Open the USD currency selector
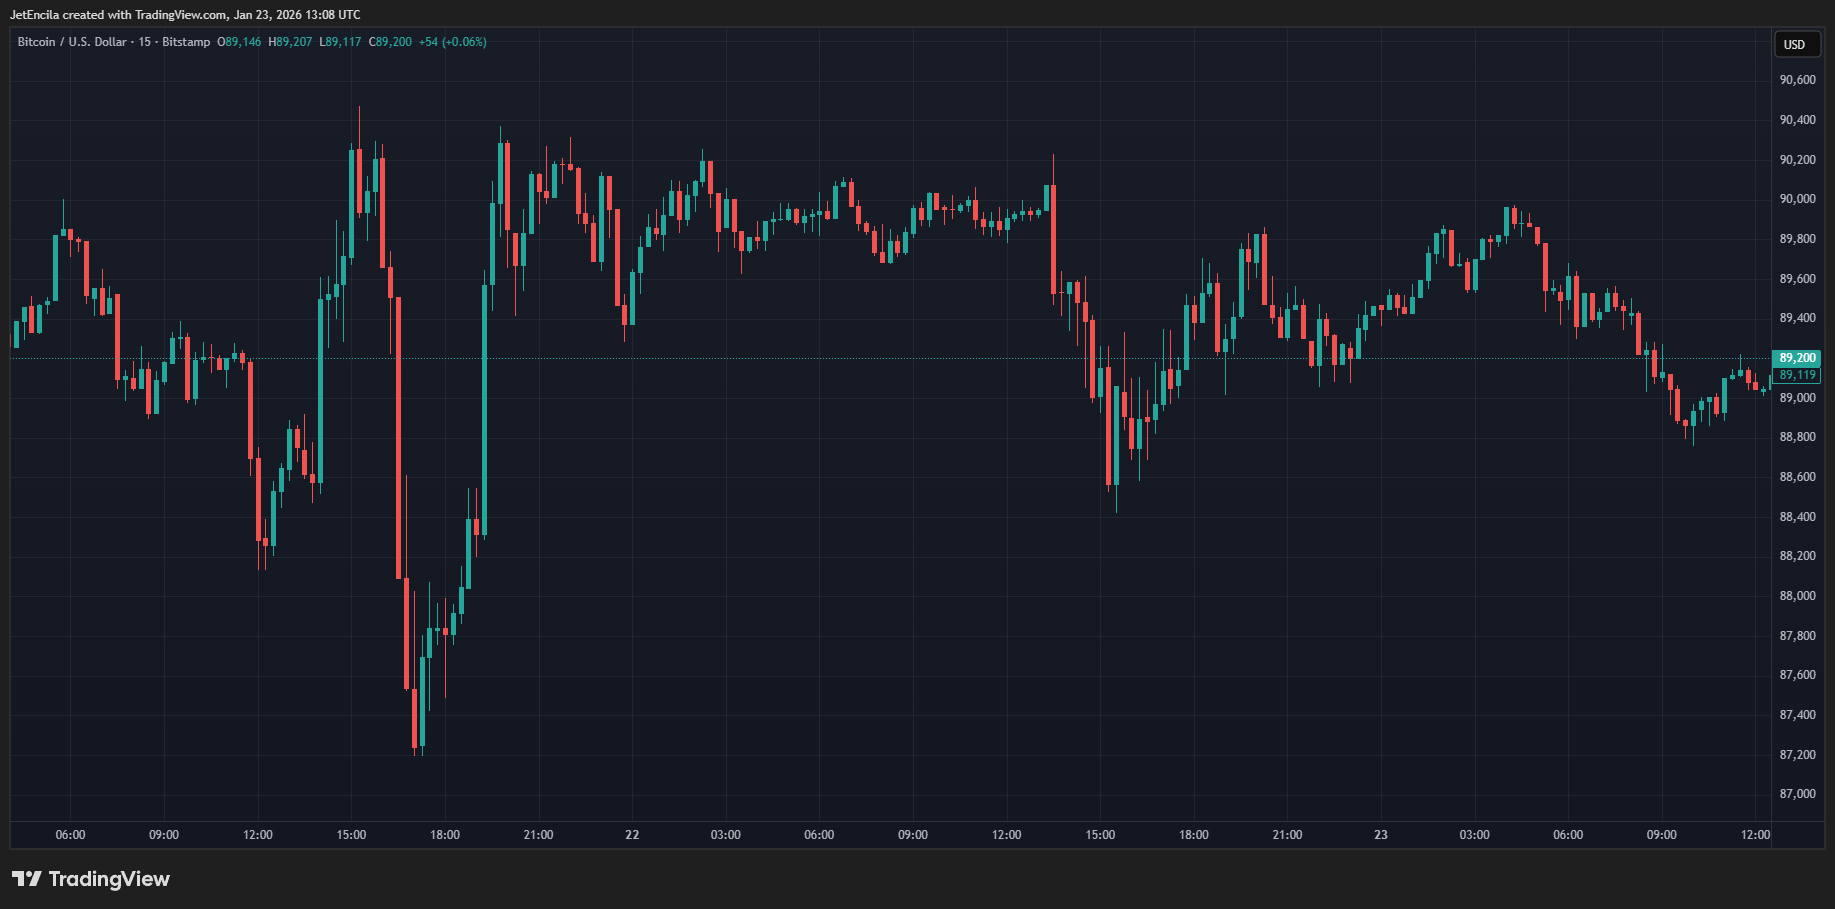Viewport: 1835px width, 909px height. click(1795, 44)
